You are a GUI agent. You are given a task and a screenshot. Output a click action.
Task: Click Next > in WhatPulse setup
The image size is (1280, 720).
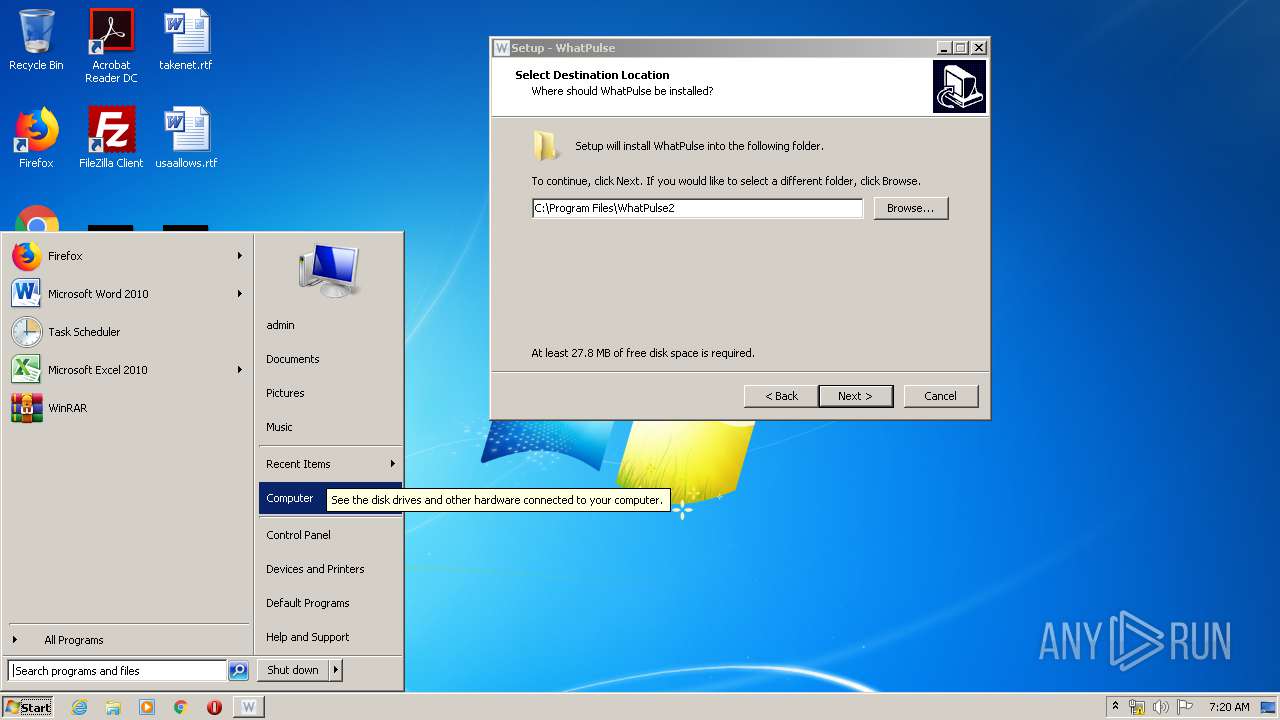tap(855, 396)
